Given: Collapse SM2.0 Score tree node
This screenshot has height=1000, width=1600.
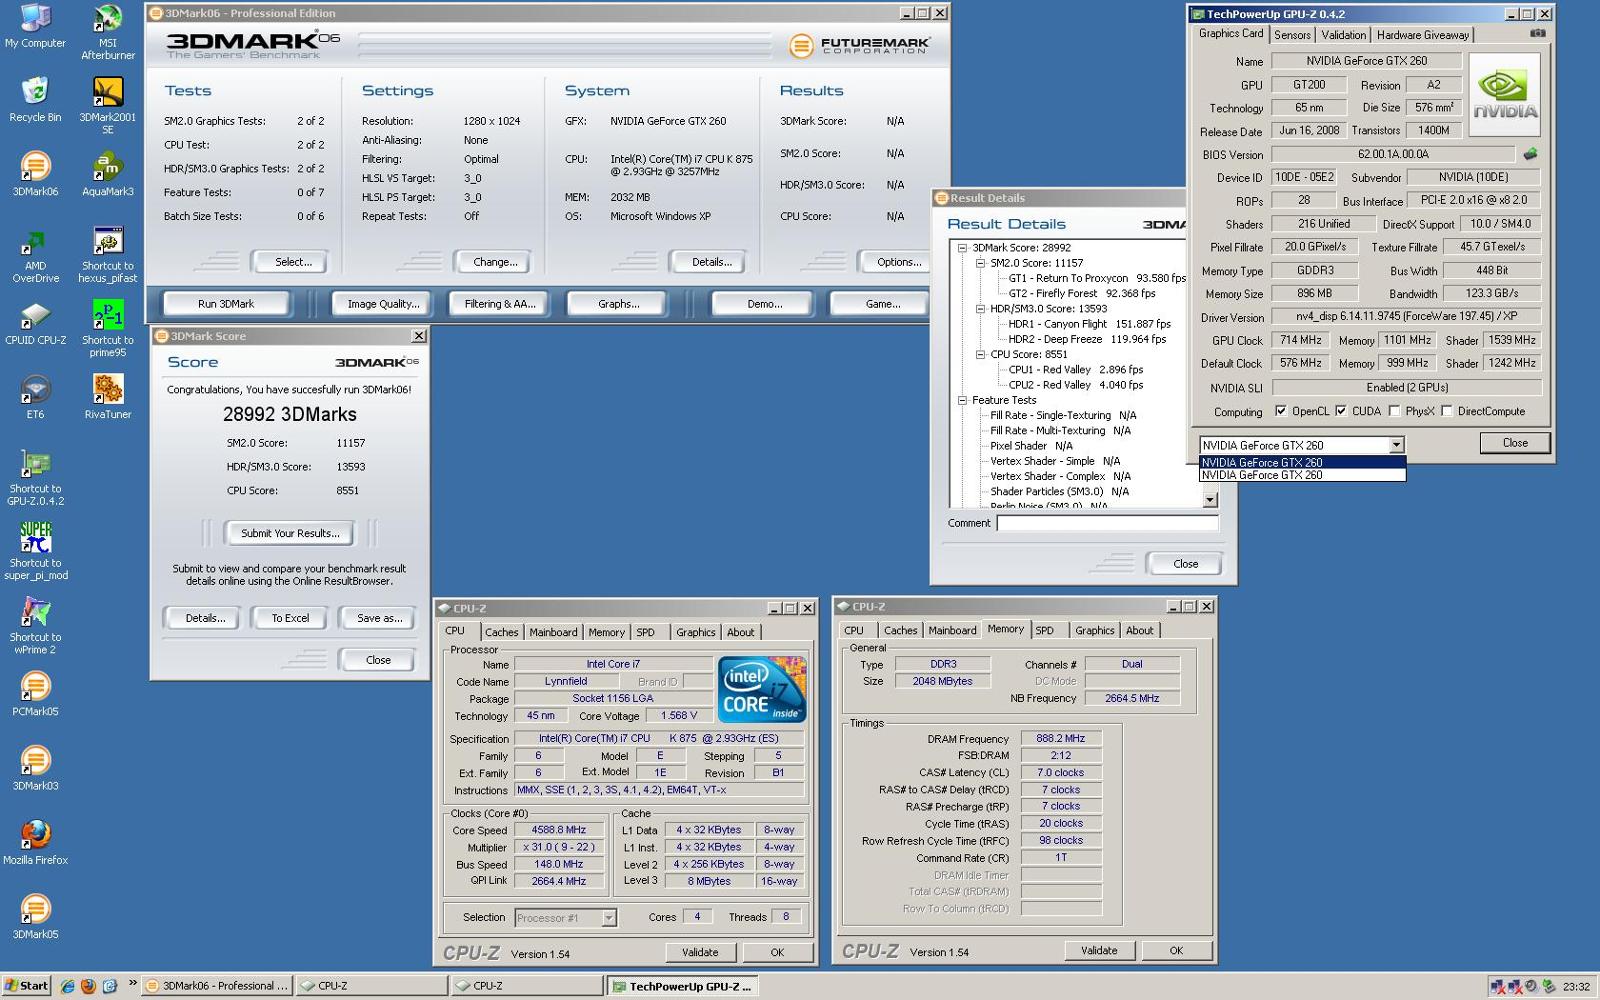Looking at the screenshot, I should coord(980,263).
